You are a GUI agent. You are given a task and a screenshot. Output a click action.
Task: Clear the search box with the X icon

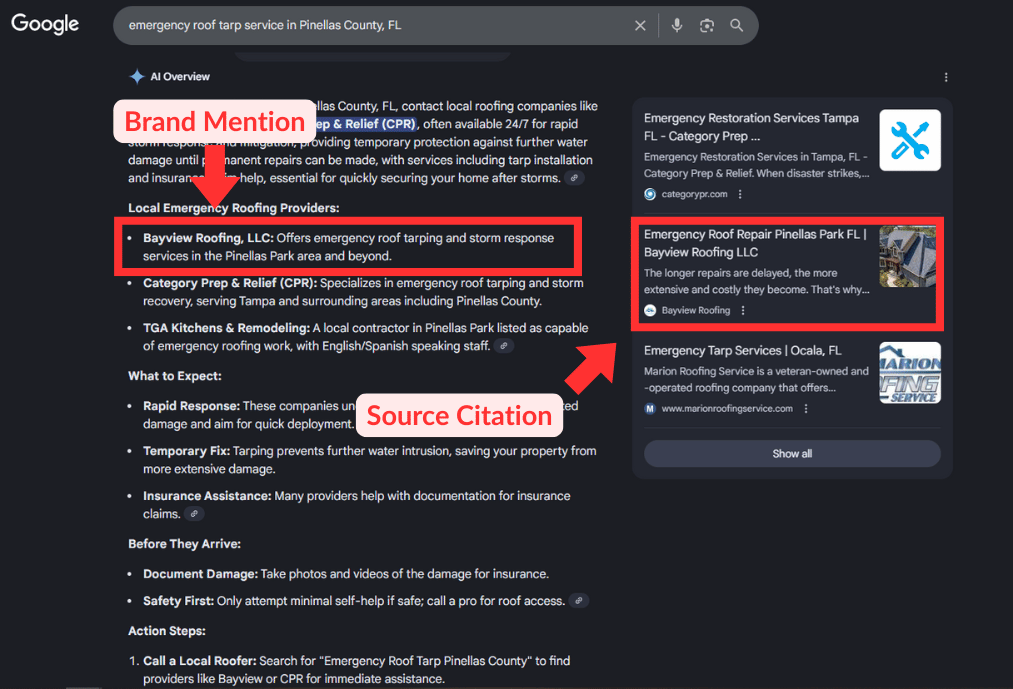tap(640, 25)
